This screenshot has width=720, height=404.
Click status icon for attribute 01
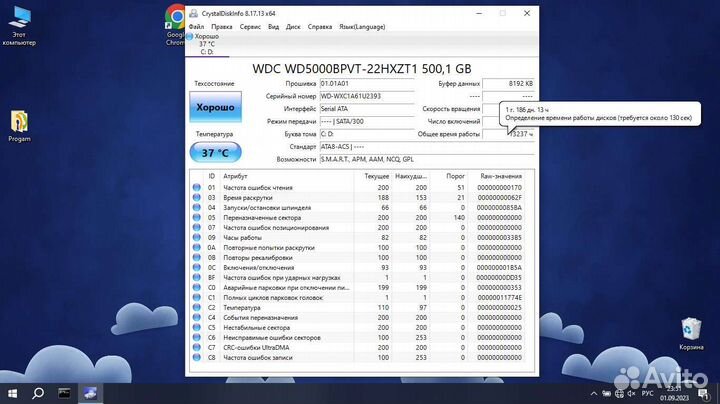197,187
